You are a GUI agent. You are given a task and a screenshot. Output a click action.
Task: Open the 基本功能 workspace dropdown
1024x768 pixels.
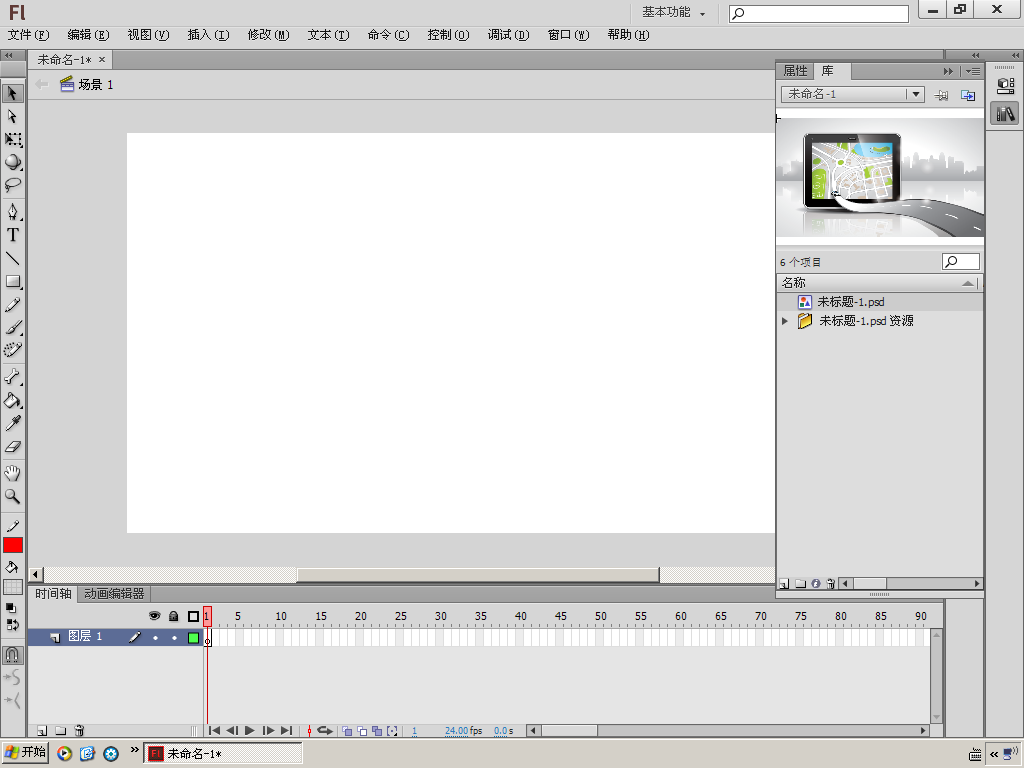point(673,12)
